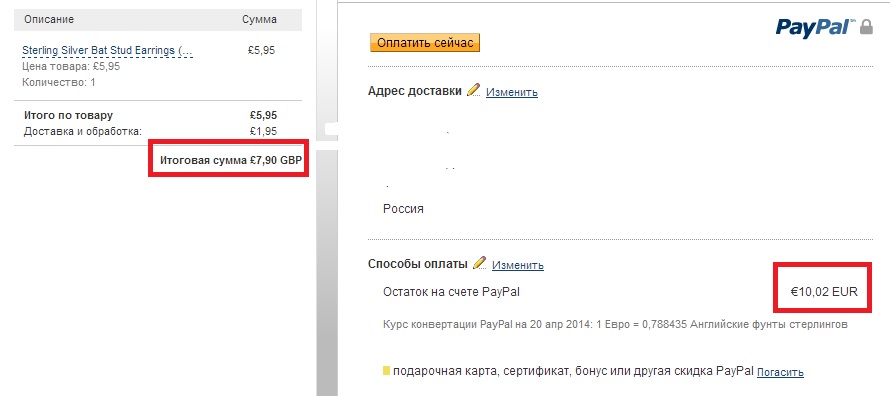Screen dimensions: 890x396
Task: Open Изменить link for payment methods
Action: 518,265
